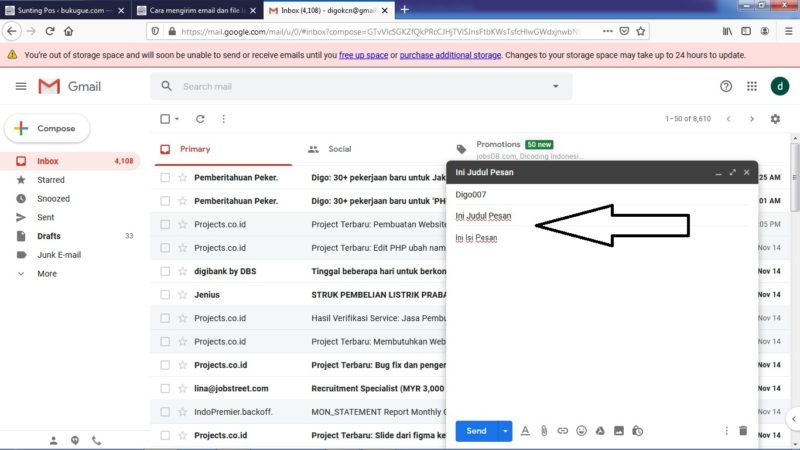The height and width of the screenshot is (450, 800).
Task: Go to the previous page of emails
Action: click(x=729, y=119)
